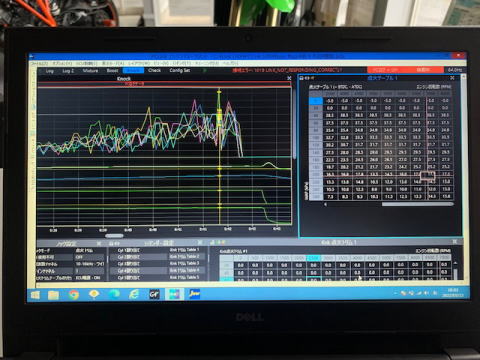Click the Windows Start button
The width and height of the screenshot is (480, 360).
click(x=35, y=295)
